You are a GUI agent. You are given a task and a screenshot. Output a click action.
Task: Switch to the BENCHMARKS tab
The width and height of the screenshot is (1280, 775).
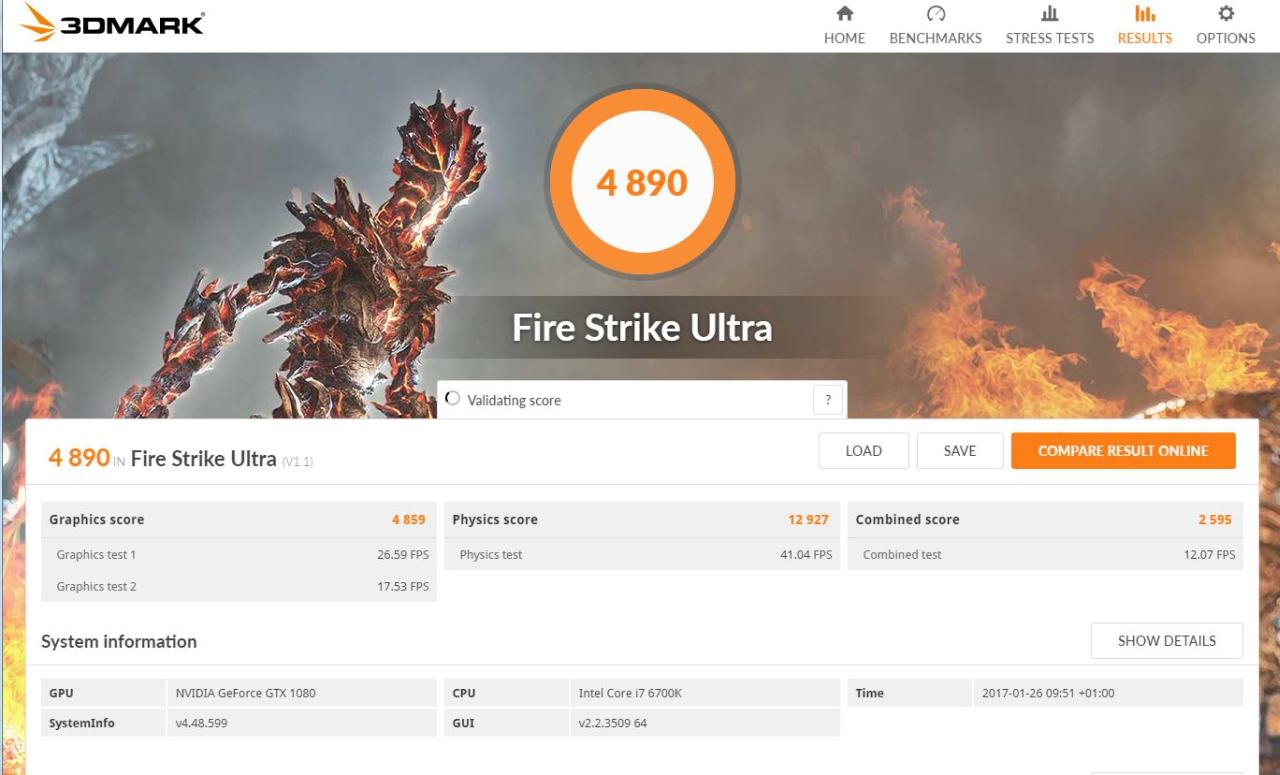tap(936, 38)
